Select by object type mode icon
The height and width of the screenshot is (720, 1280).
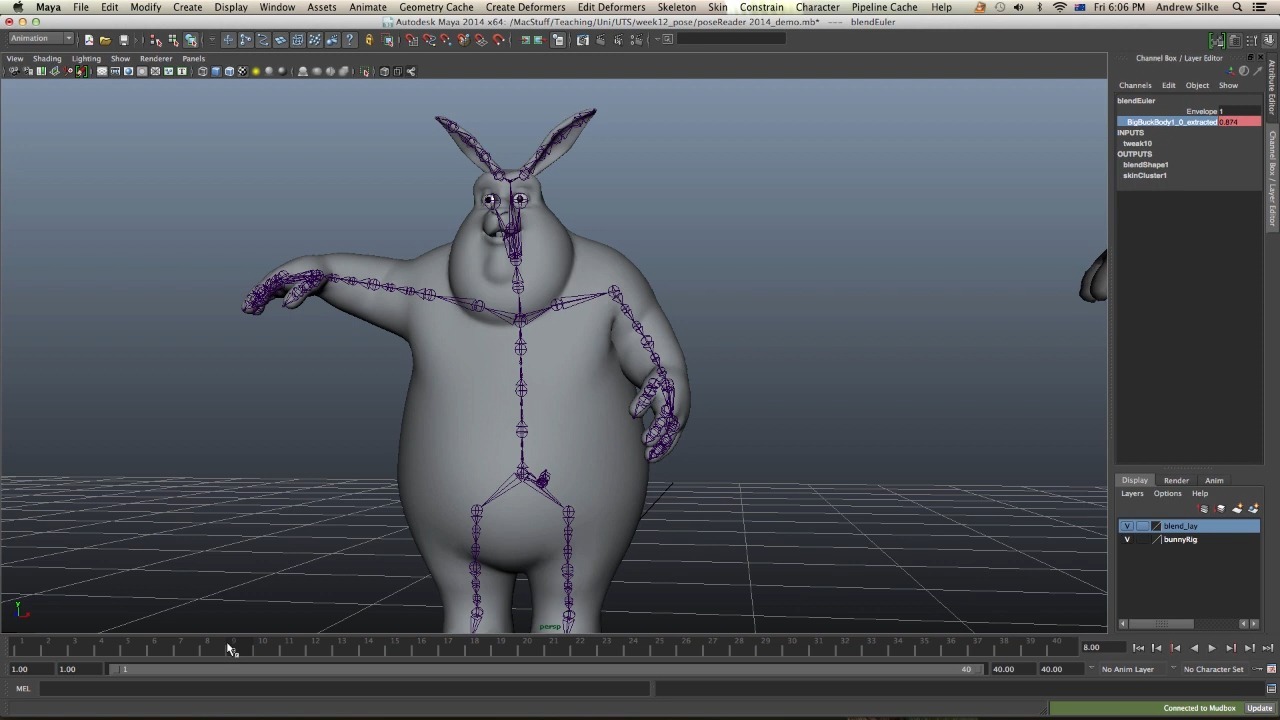coord(173,40)
